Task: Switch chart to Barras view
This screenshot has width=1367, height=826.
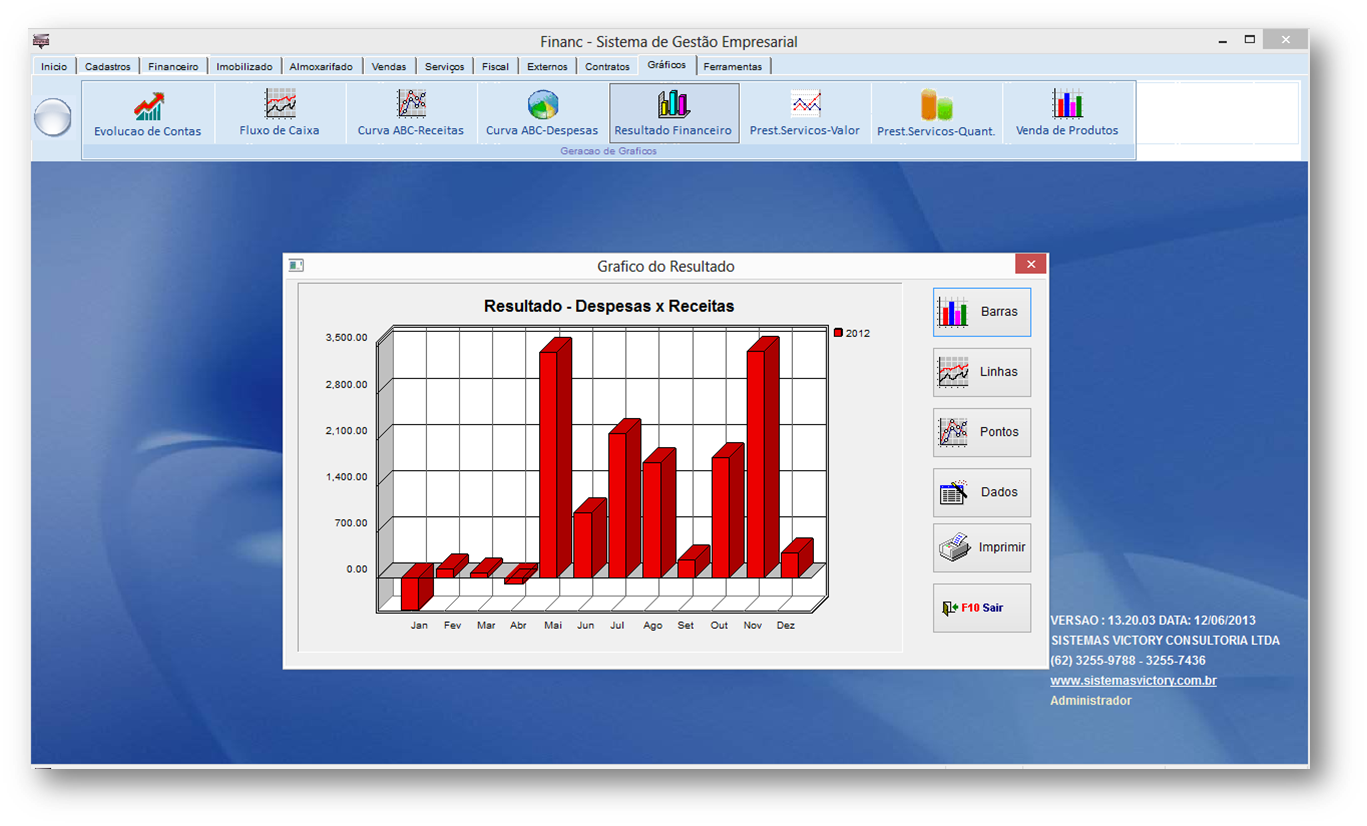Action: (x=981, y=312)
